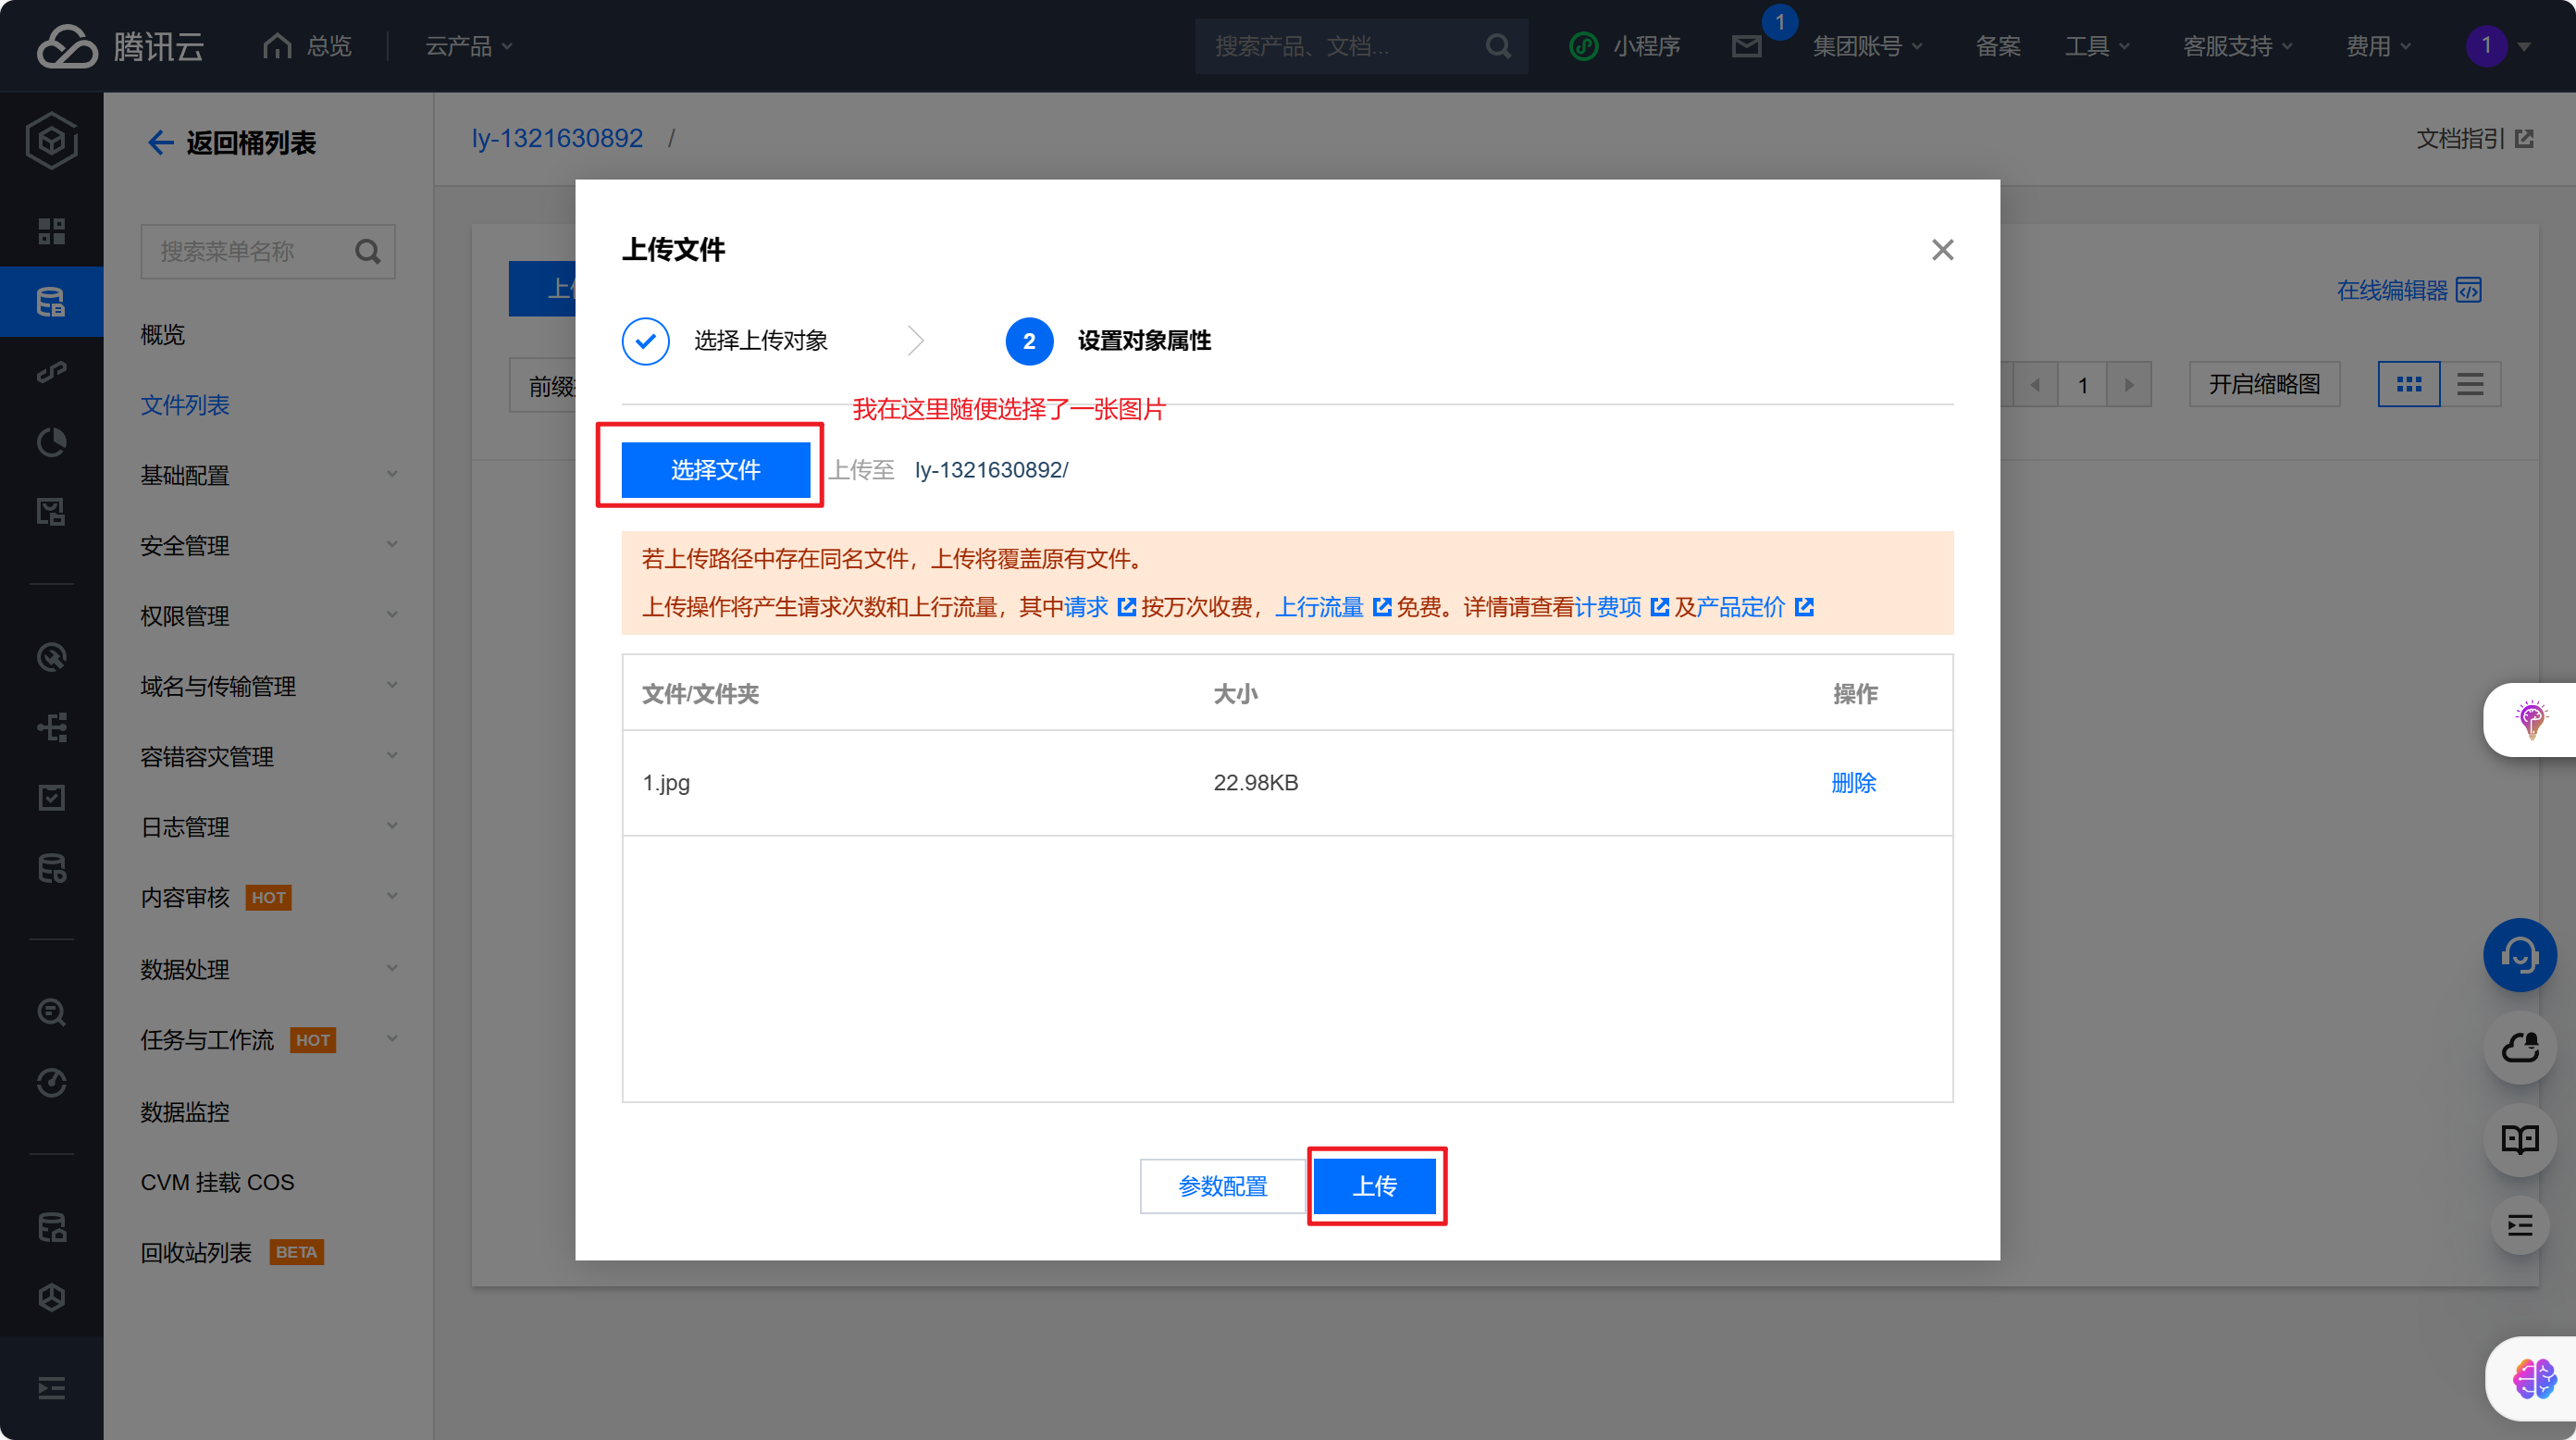Screen dimensions: 2576x1440
Task: Click the WeChat mini program icon
Action: [x=1583, y=46]
